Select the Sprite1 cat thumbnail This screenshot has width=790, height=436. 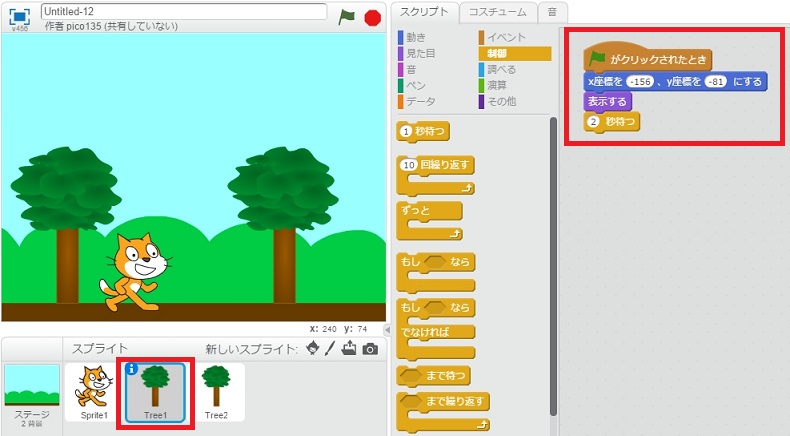(94, 393)
